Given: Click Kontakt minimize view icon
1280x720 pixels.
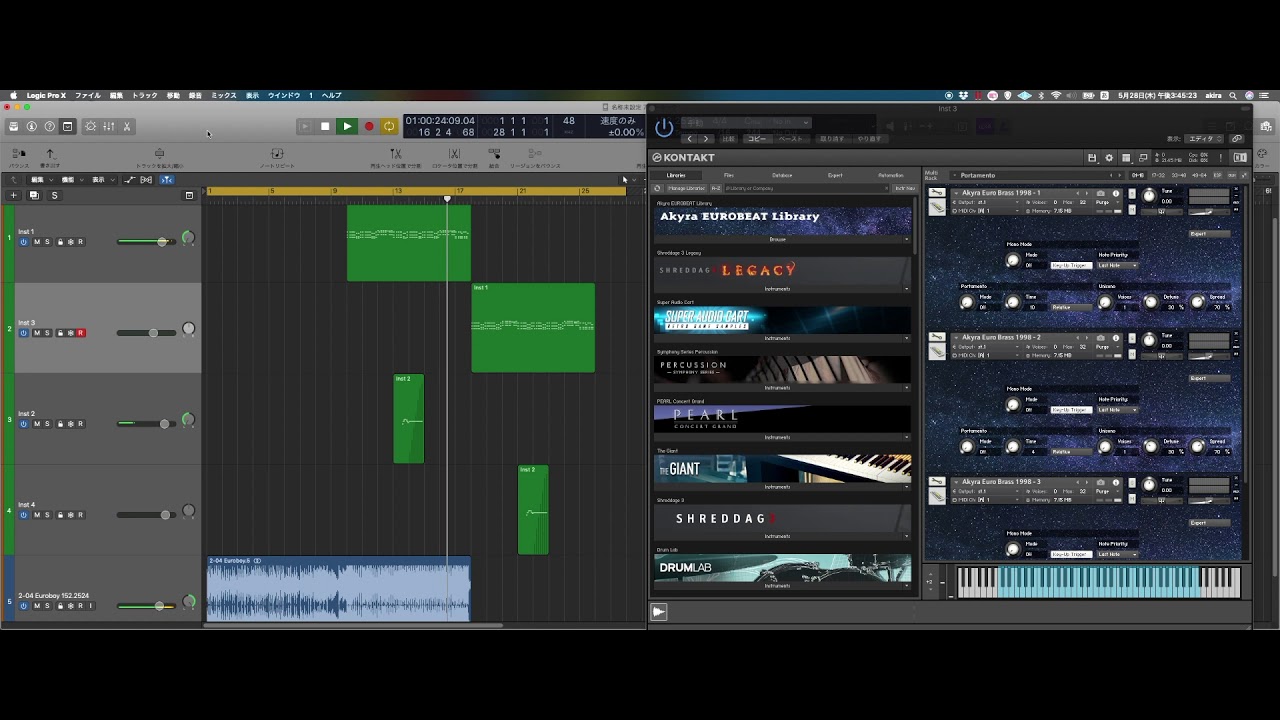Looking at the screenshot, I should click(1143, 158).
